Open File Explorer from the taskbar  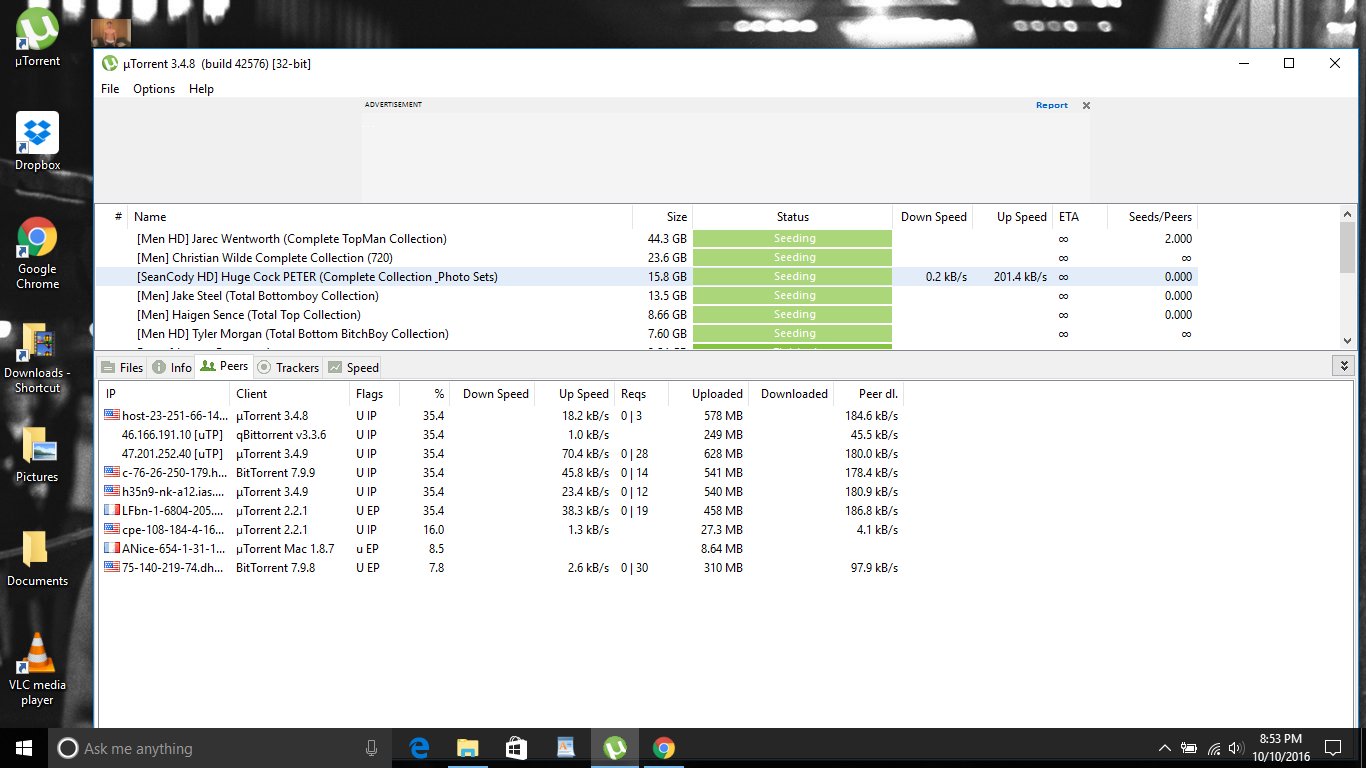tap(467, 748)
